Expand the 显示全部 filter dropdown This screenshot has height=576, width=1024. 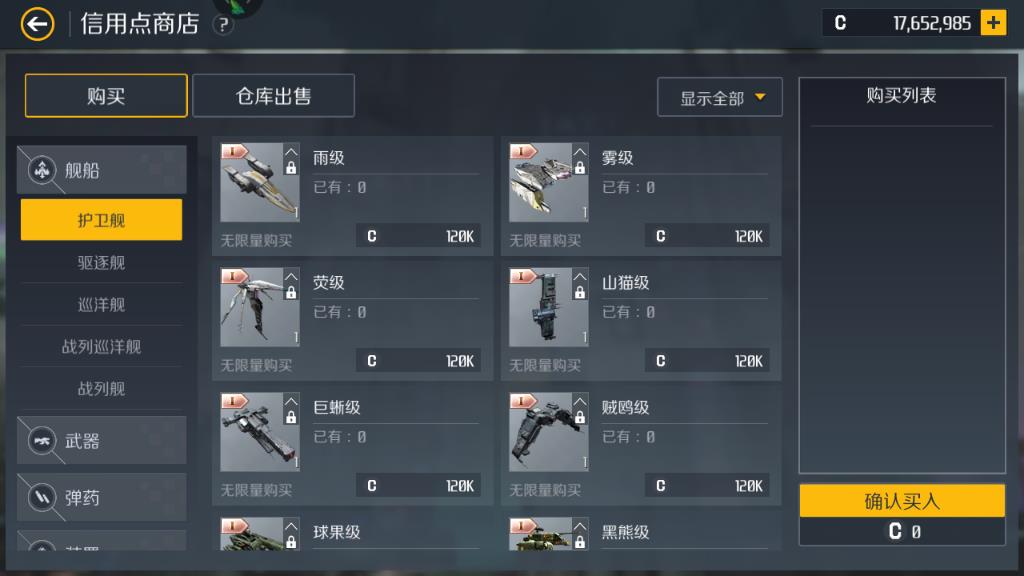[720, 97]
